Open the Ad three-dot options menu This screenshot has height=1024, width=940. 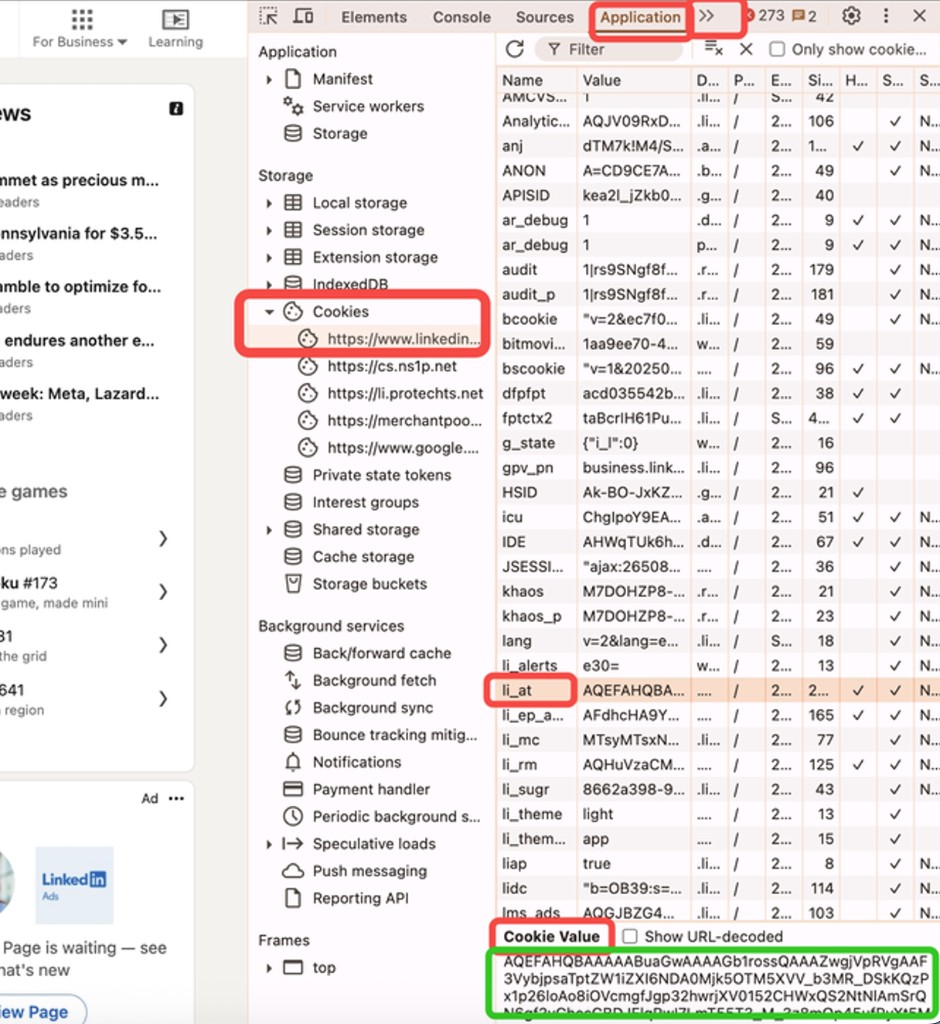pyautogui.click(x=176, y=798)
